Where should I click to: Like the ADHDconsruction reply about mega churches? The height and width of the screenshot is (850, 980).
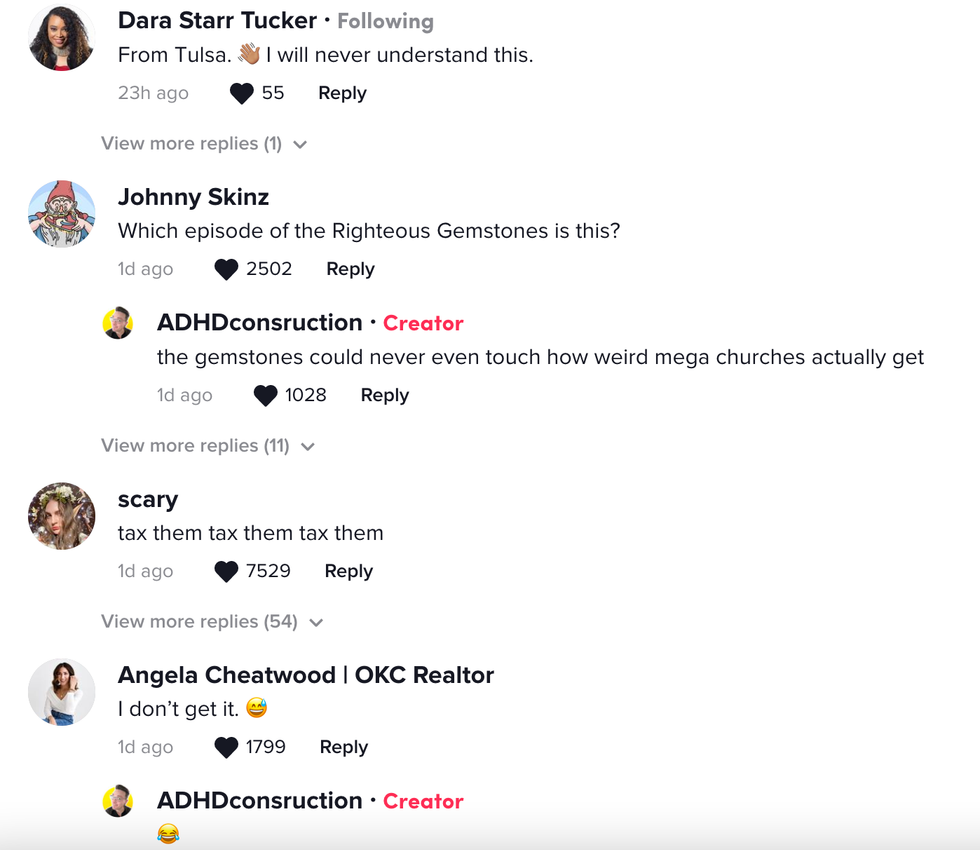coord(266,395)
